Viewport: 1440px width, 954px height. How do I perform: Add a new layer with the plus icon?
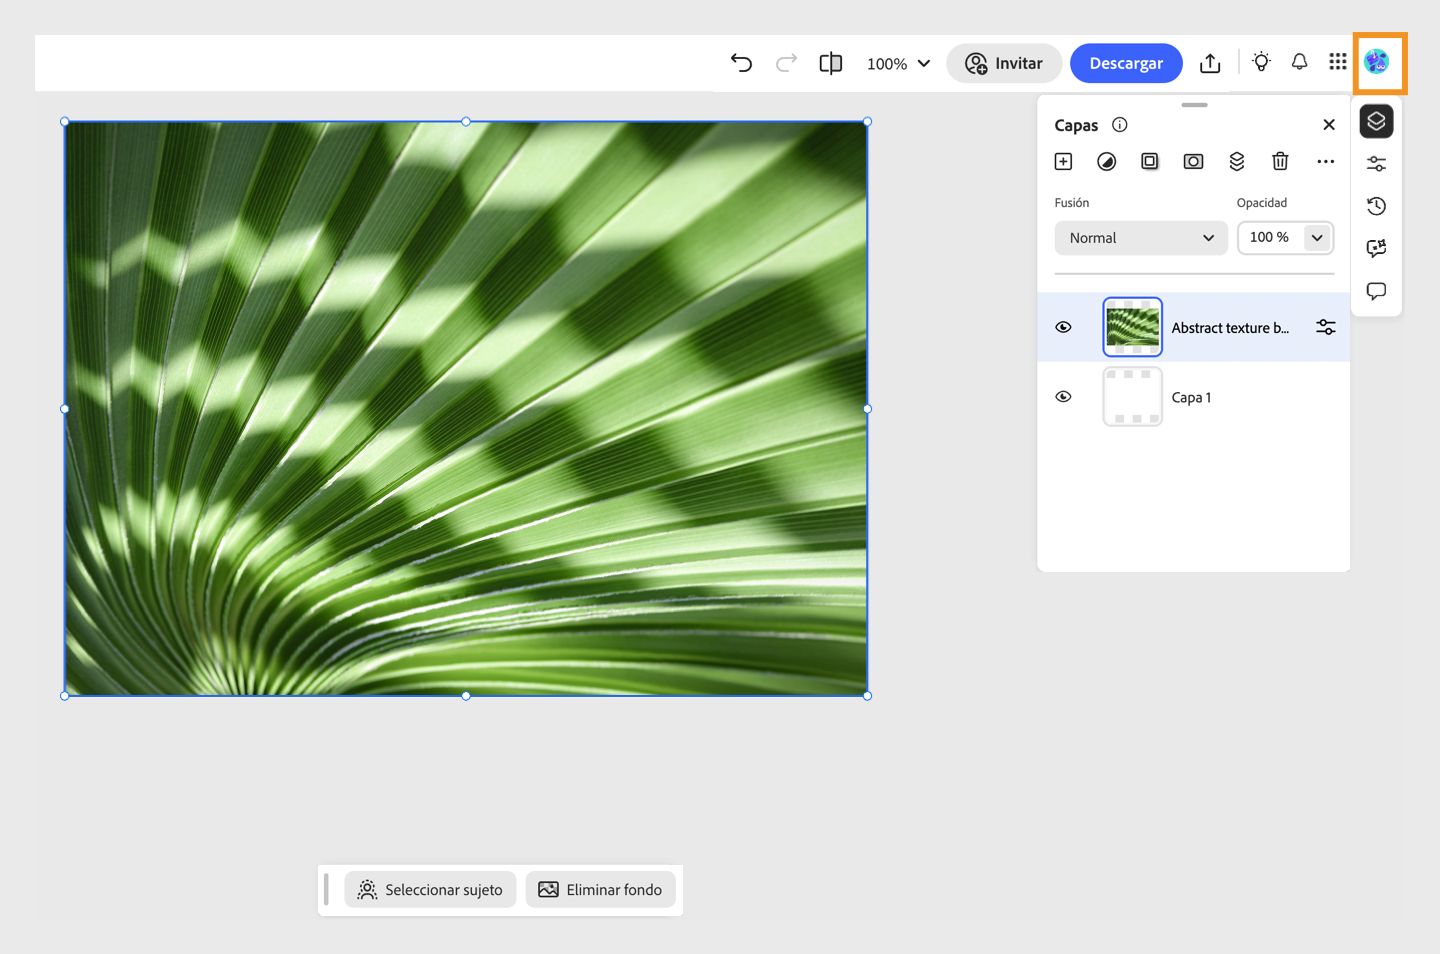pyautogui.click(x=1063, y=161)
